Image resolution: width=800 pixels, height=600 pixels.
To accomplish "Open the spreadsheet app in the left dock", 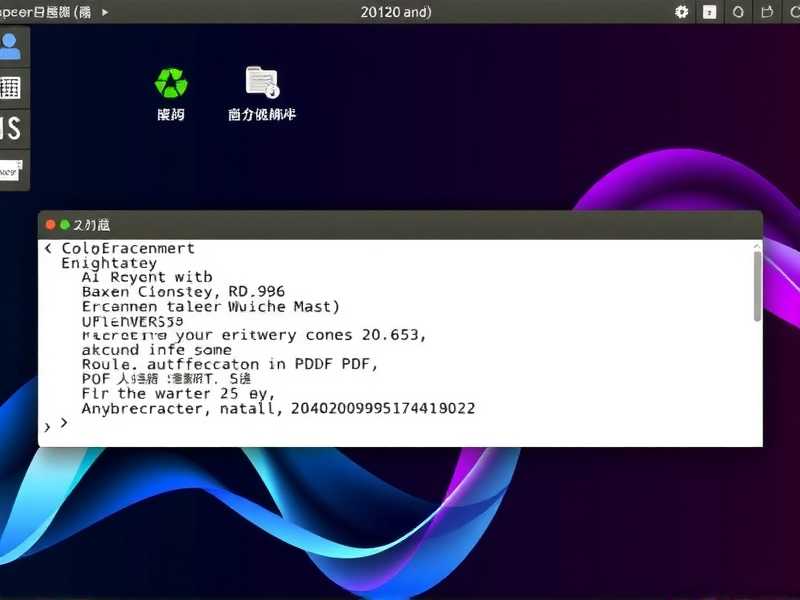I will [12, 88].
